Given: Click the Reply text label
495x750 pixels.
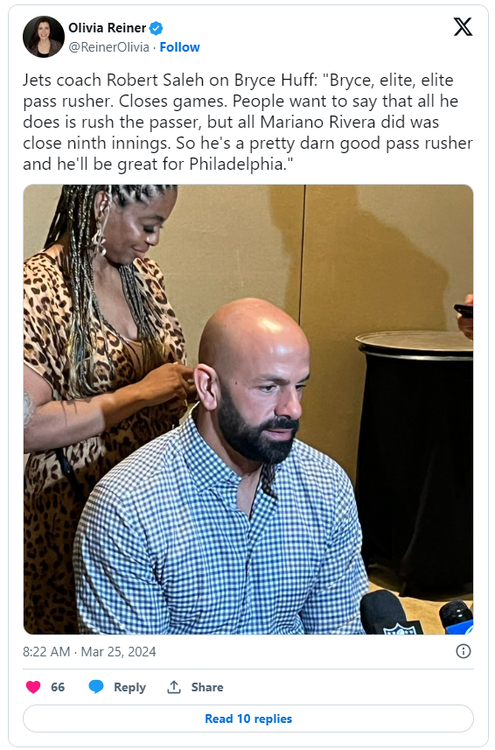Looking at the screenshot, I should tap(130, 687).
